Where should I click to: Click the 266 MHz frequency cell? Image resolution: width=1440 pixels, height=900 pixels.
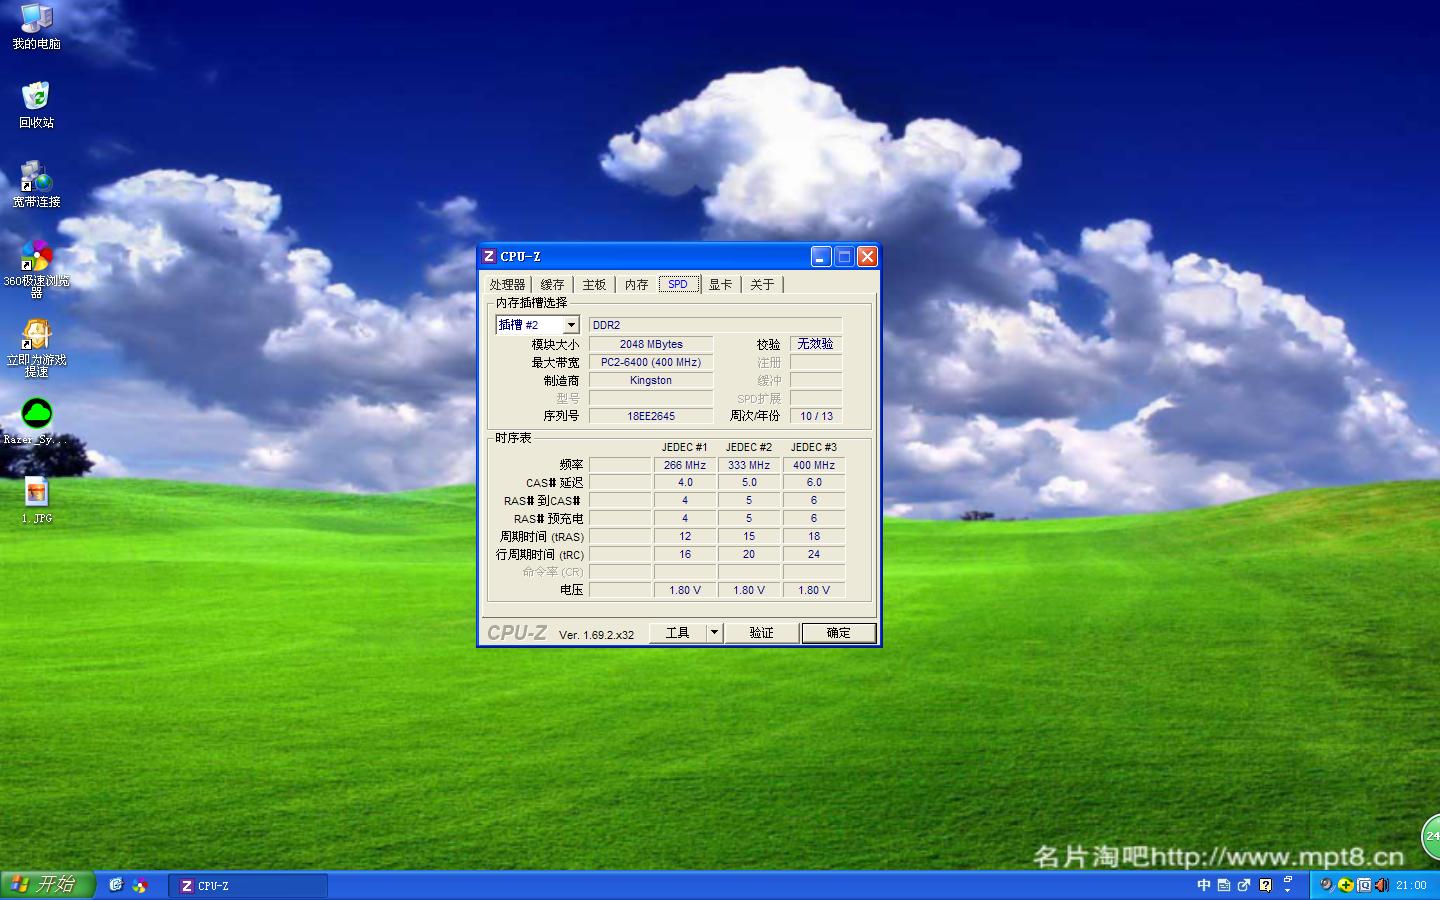(x=685, y=465)
